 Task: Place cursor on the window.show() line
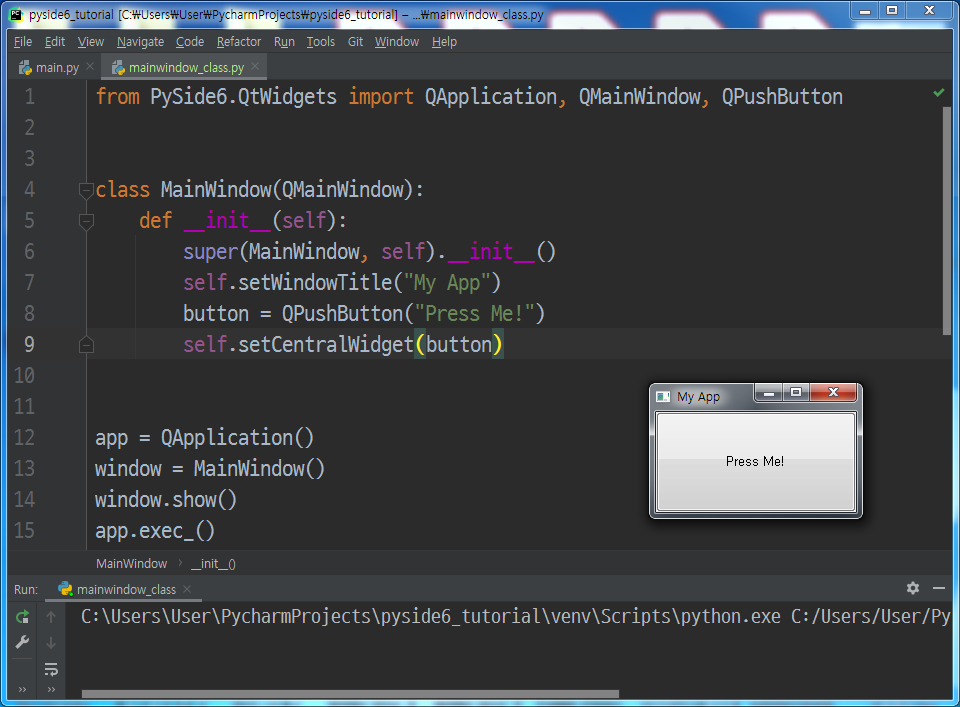point(166,499)
